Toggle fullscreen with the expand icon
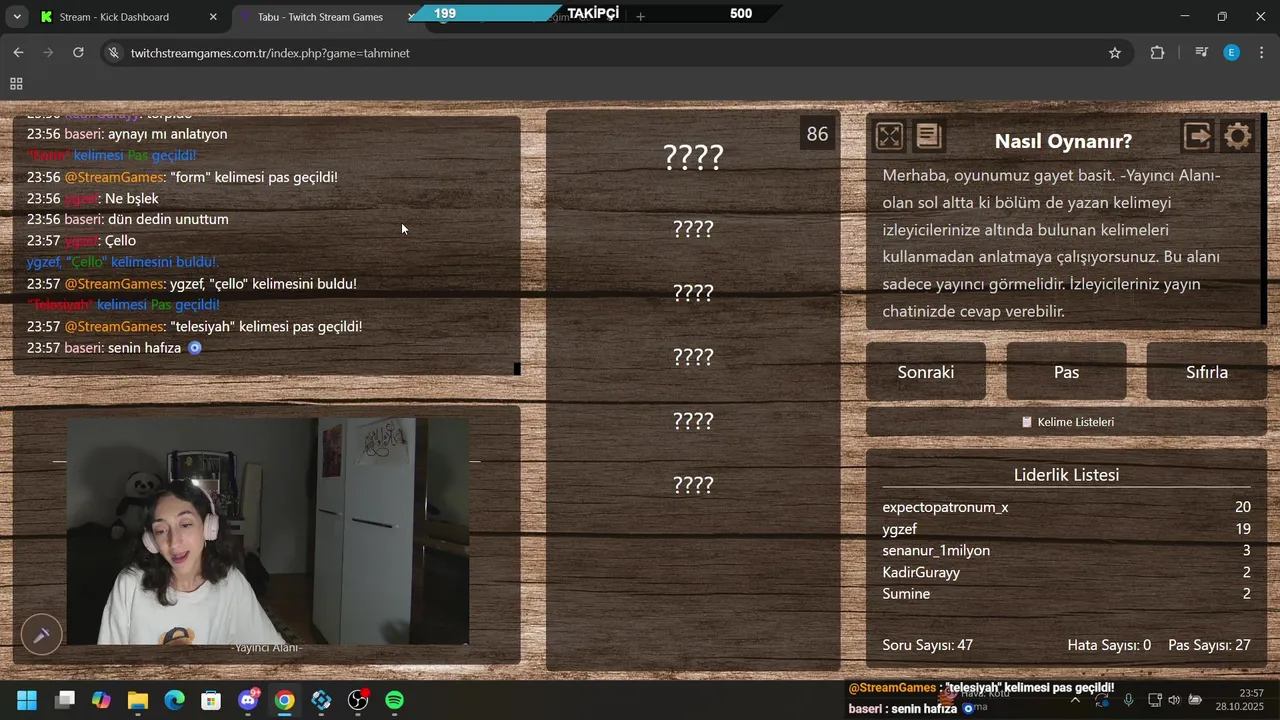 tap(889, 136)
